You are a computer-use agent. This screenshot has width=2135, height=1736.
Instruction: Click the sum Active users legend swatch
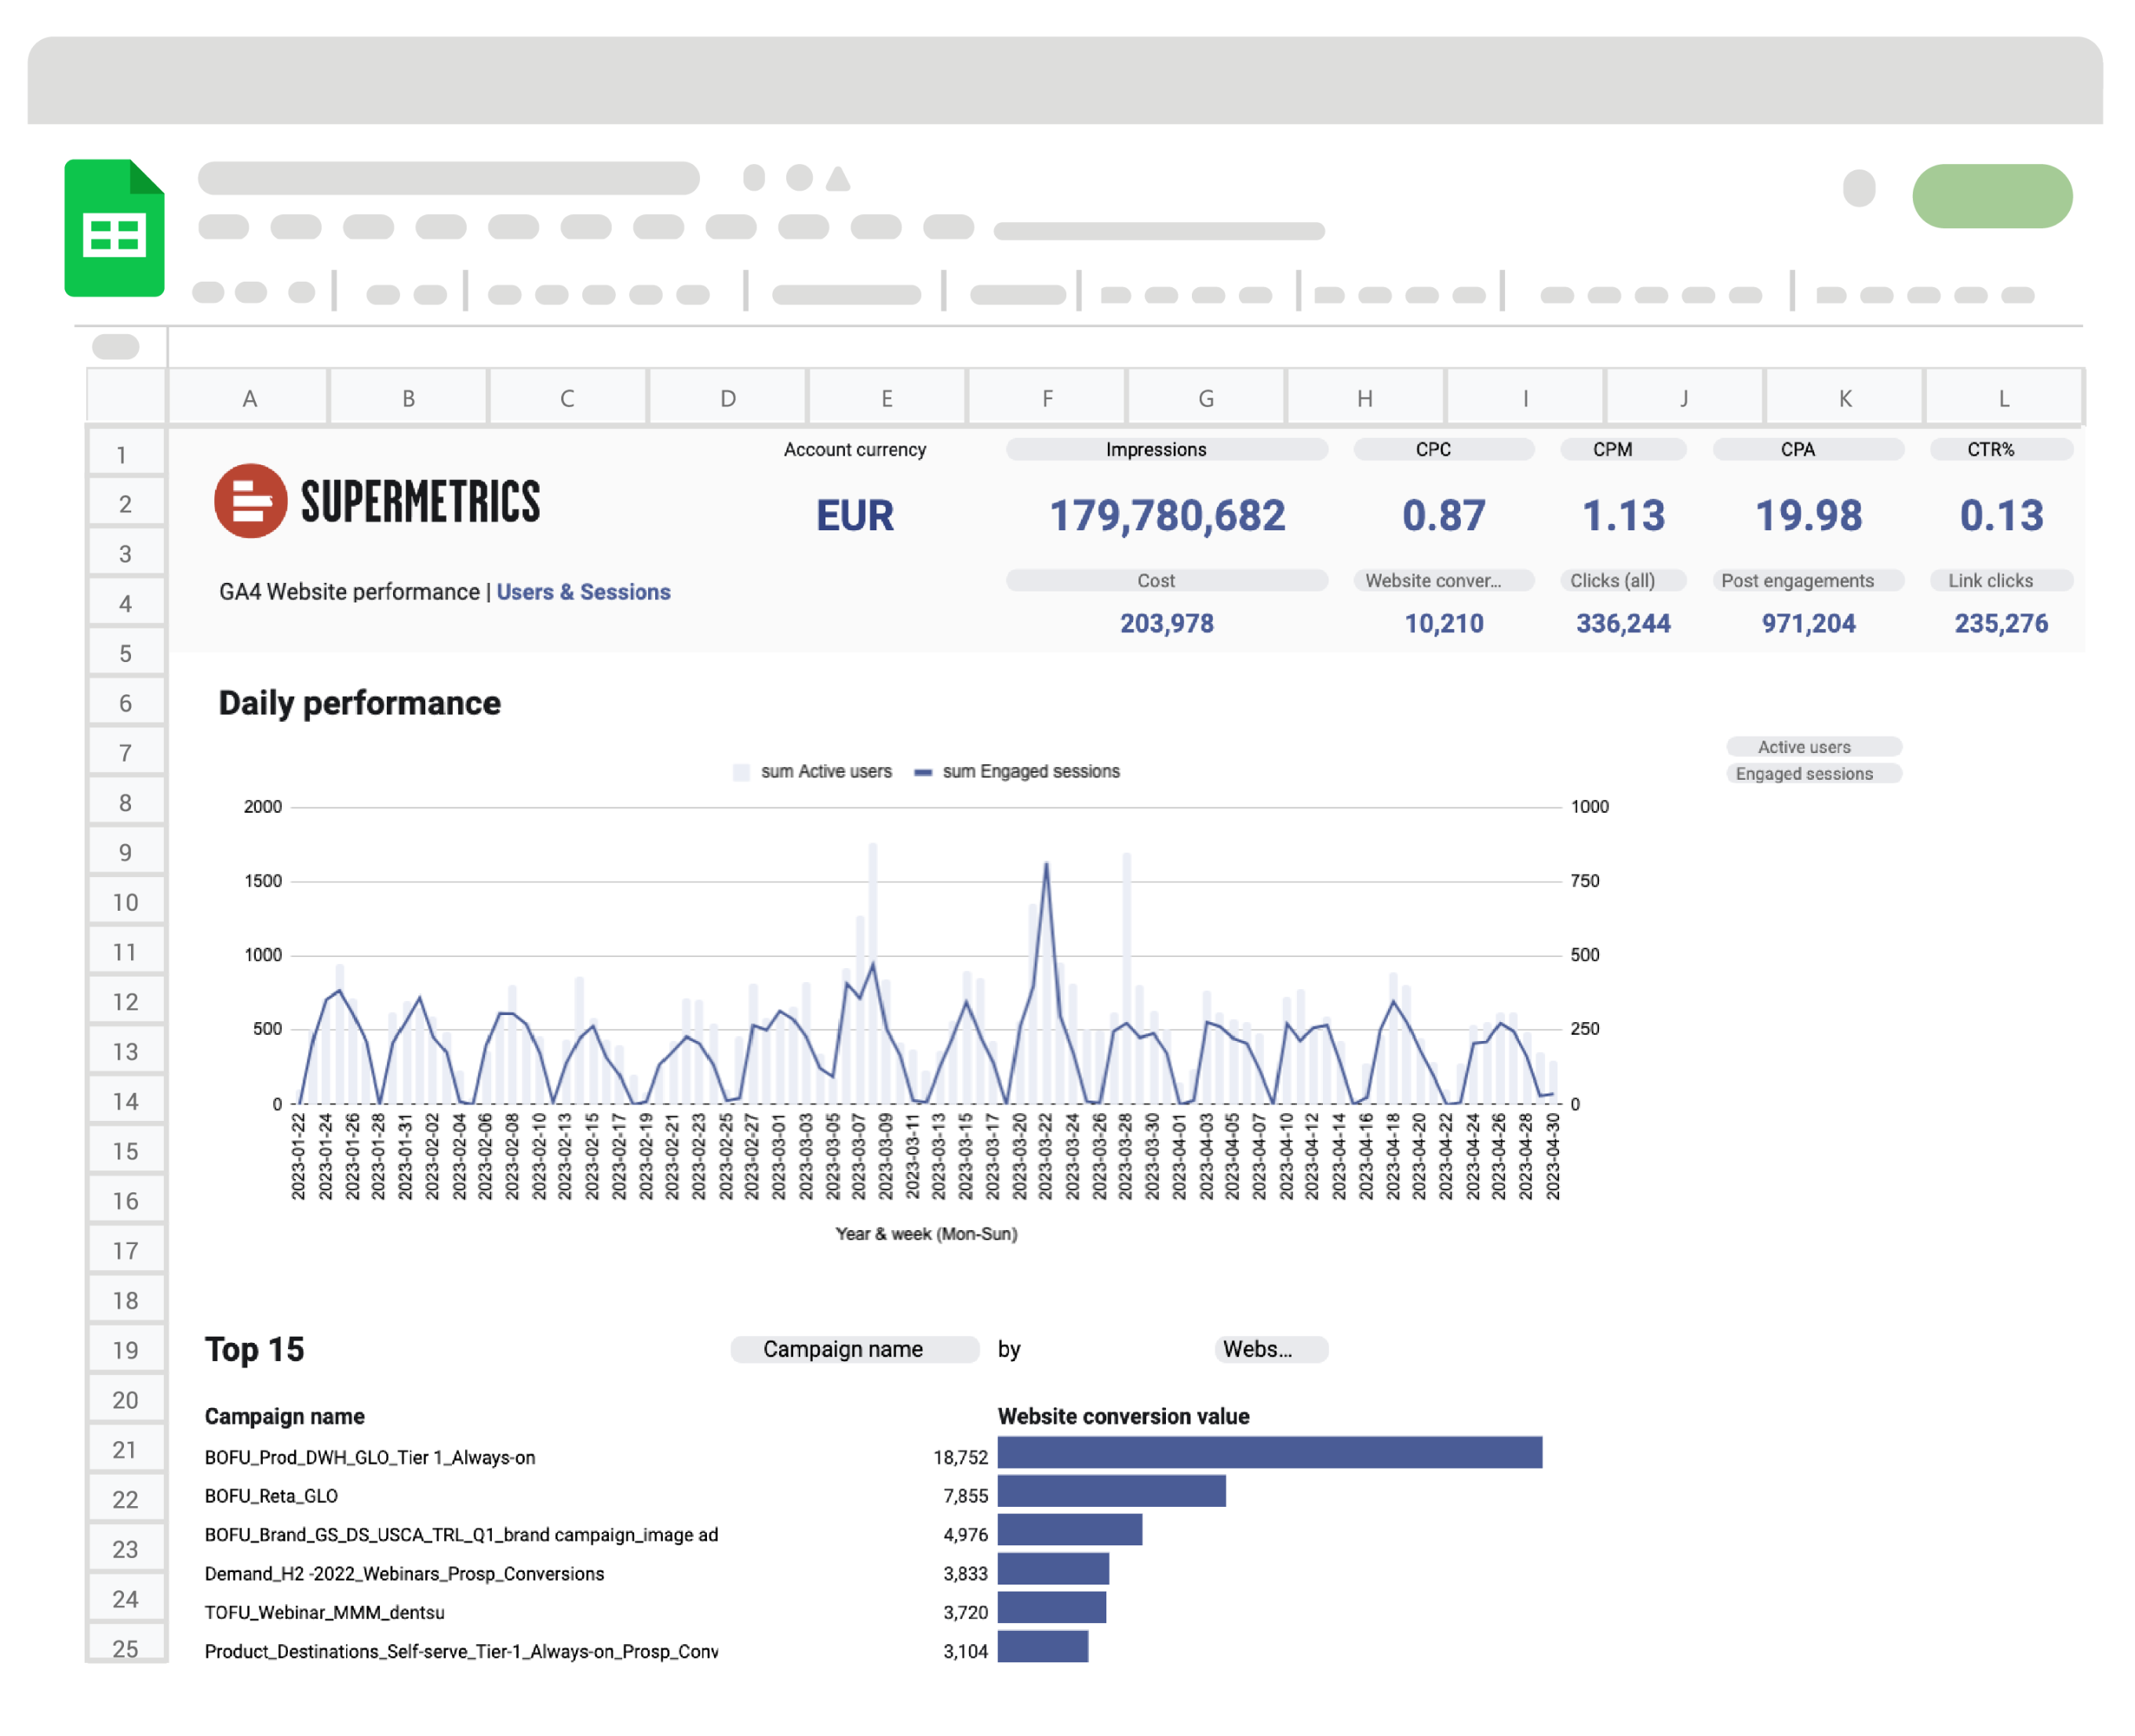[x=741, y=772]
